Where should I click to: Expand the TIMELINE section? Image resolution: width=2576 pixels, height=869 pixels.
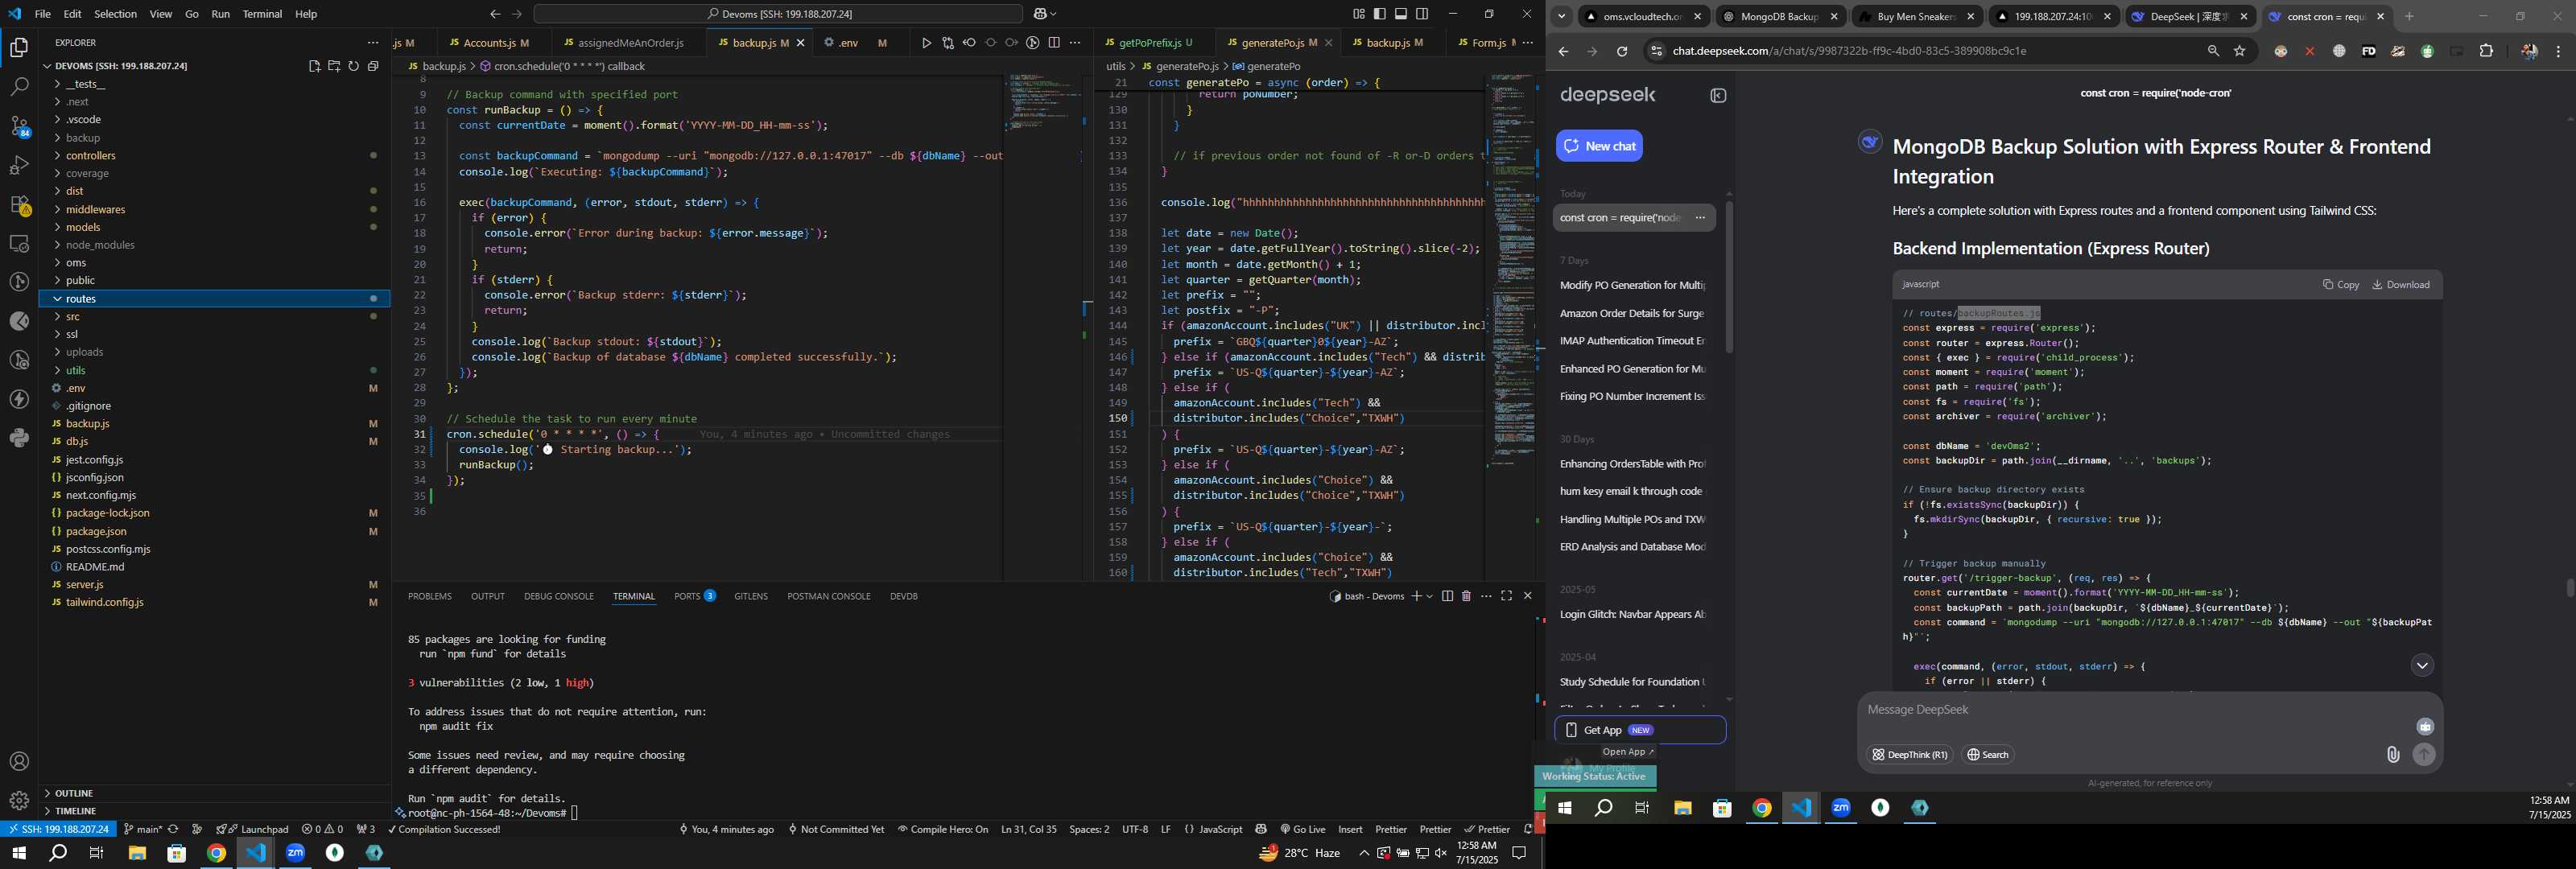[x=214, y=811]
